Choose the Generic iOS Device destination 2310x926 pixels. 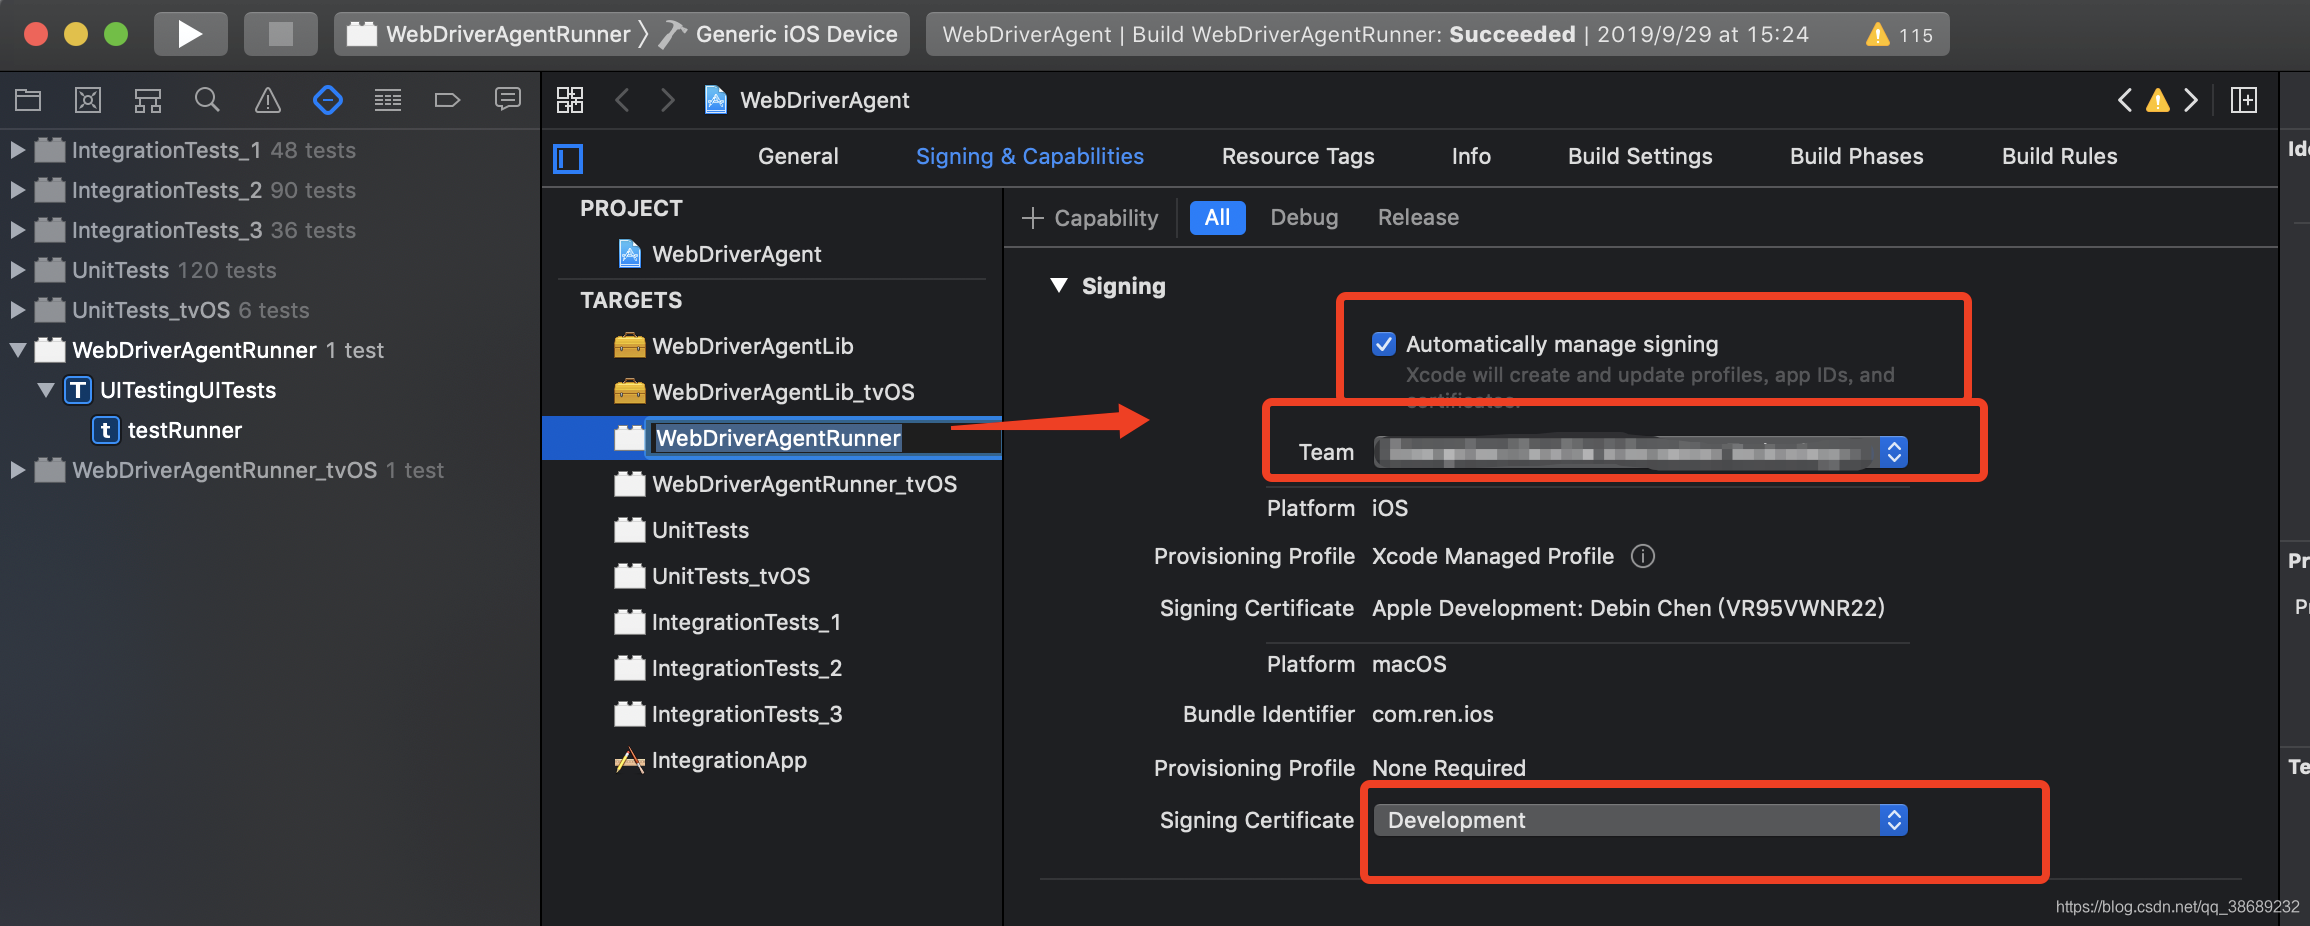pyautogui.click(x=779, y=34)
